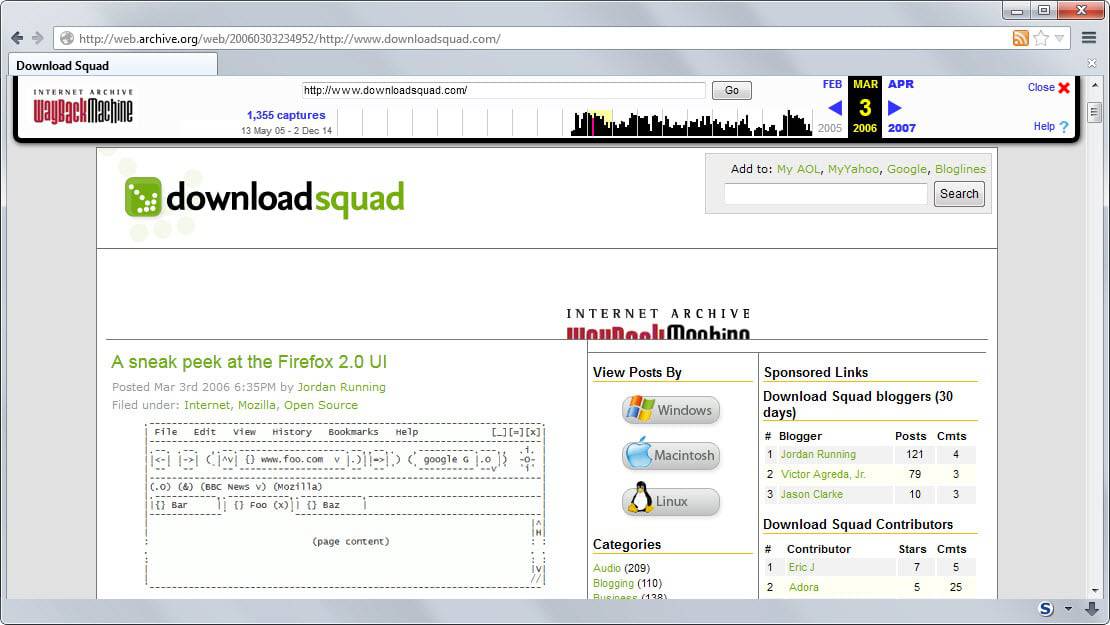This screenshot has width=1110, height=625.
Task: Open the Internet category link under post
Action: coord(207,405)
